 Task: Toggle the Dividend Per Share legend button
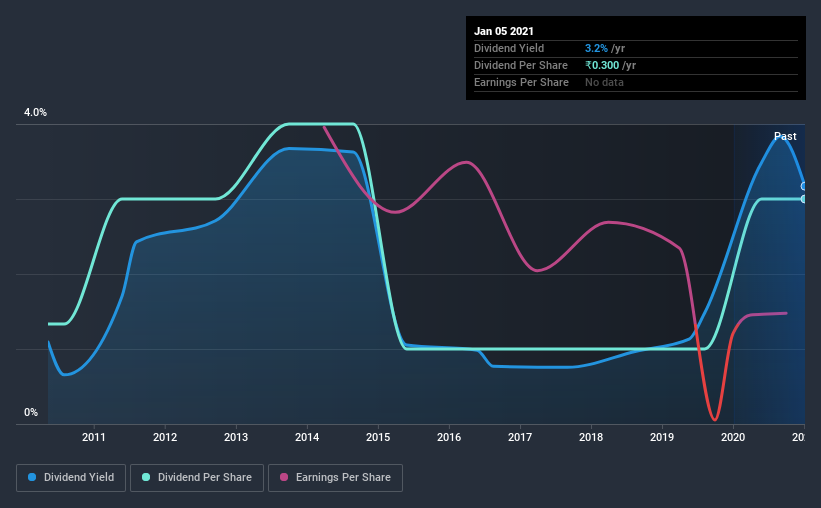click(x=197, y=478)
